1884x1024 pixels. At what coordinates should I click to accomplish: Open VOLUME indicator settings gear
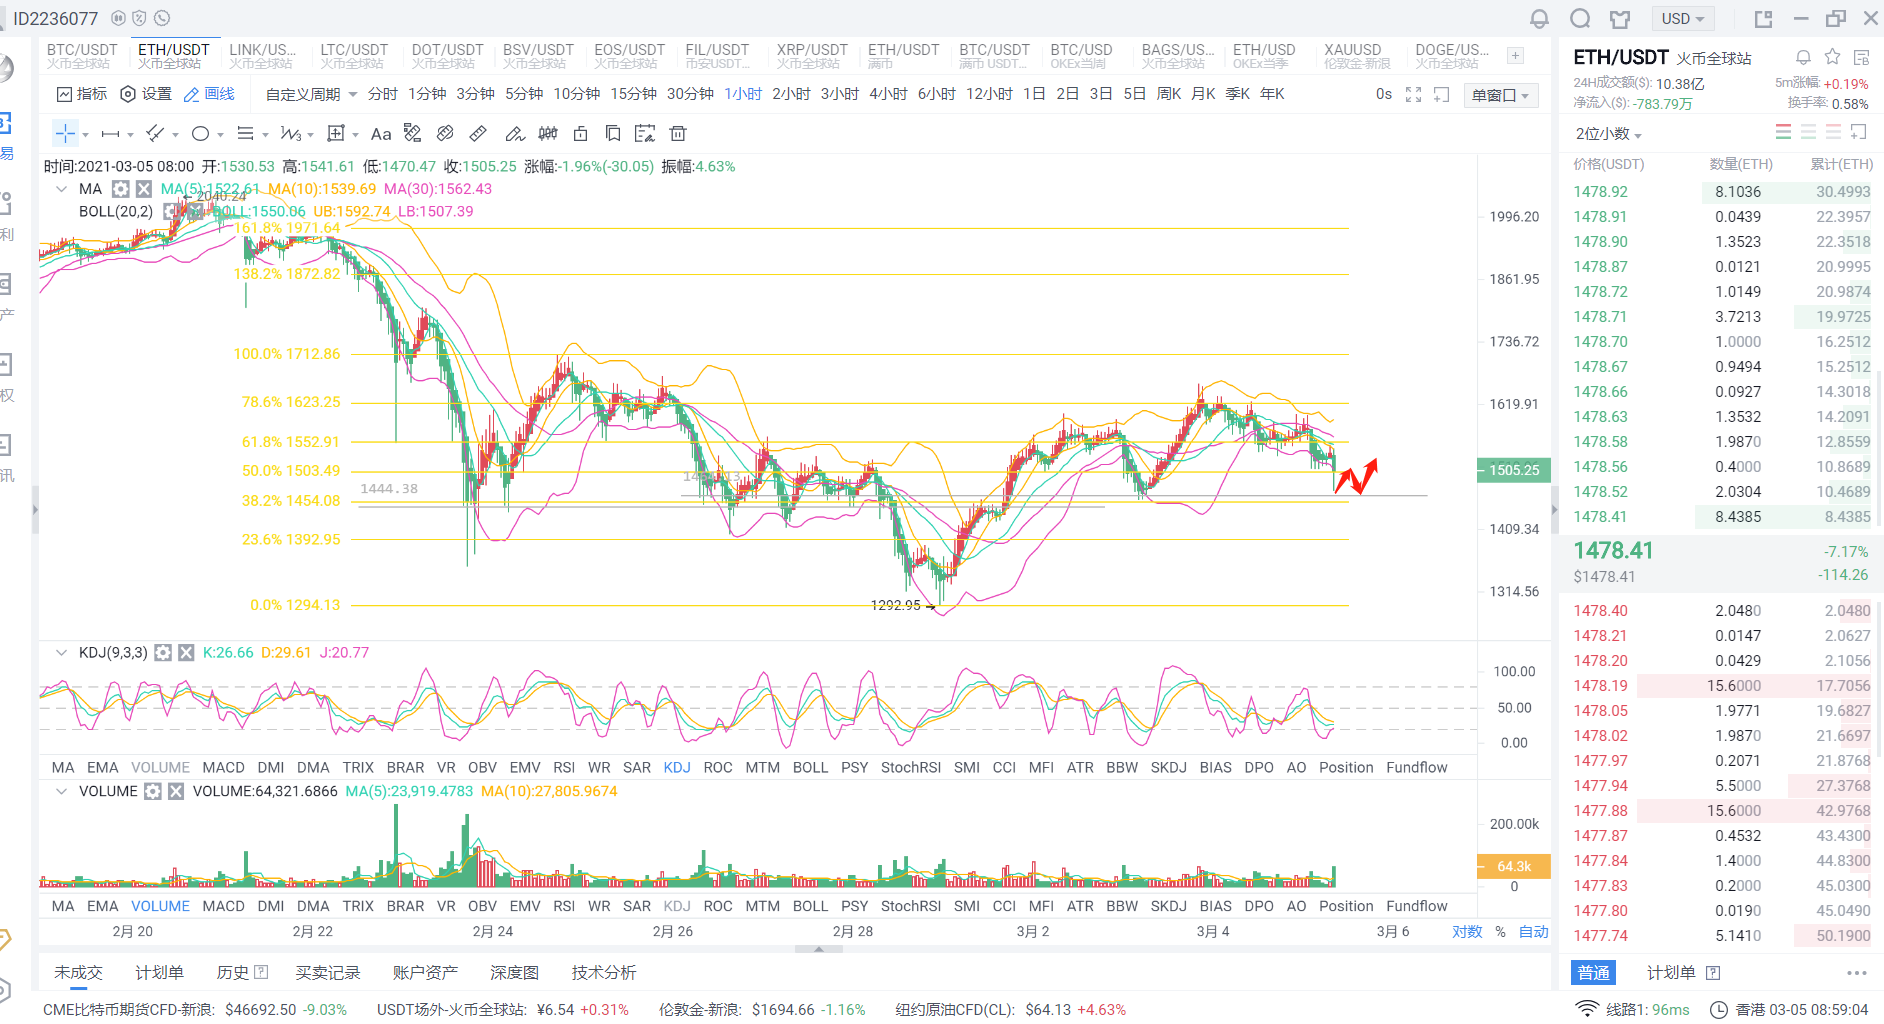pyautogui.click(x=153, y=792)
